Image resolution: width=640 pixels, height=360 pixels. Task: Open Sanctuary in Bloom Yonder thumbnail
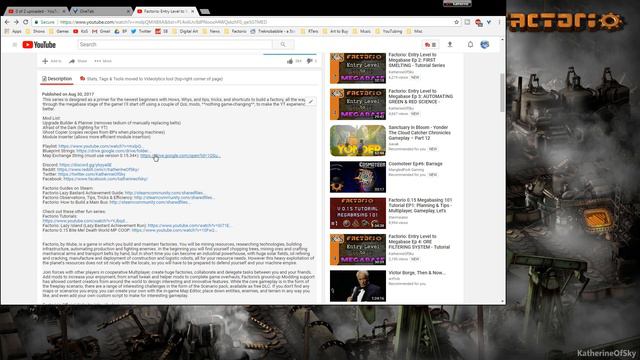[358, 140]
